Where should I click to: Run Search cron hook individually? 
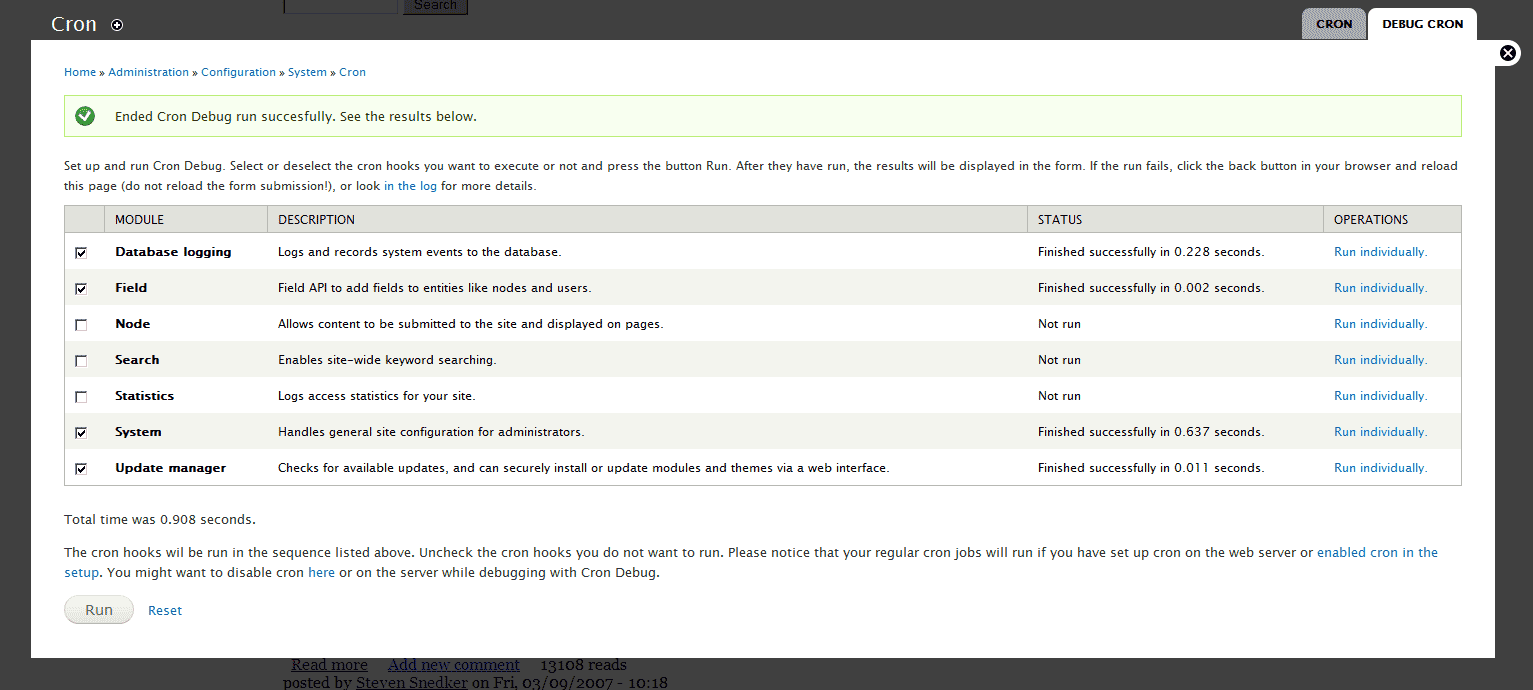pyautogui.click(x=1380, y=360)
